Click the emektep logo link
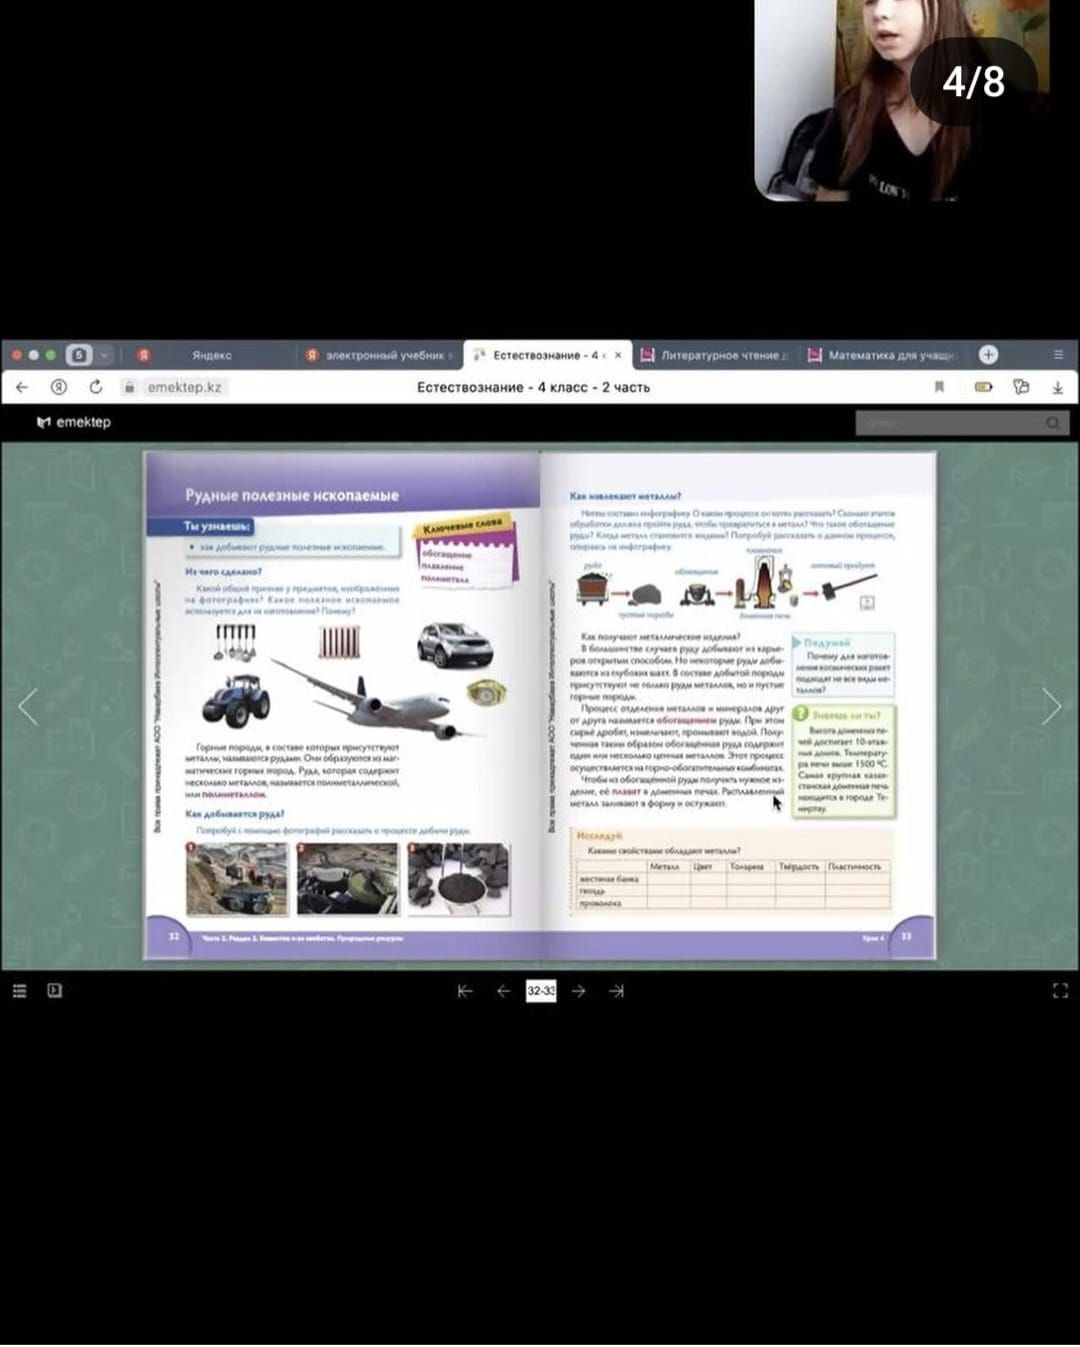This screenshot has height=1347, width=1080. 74,422
